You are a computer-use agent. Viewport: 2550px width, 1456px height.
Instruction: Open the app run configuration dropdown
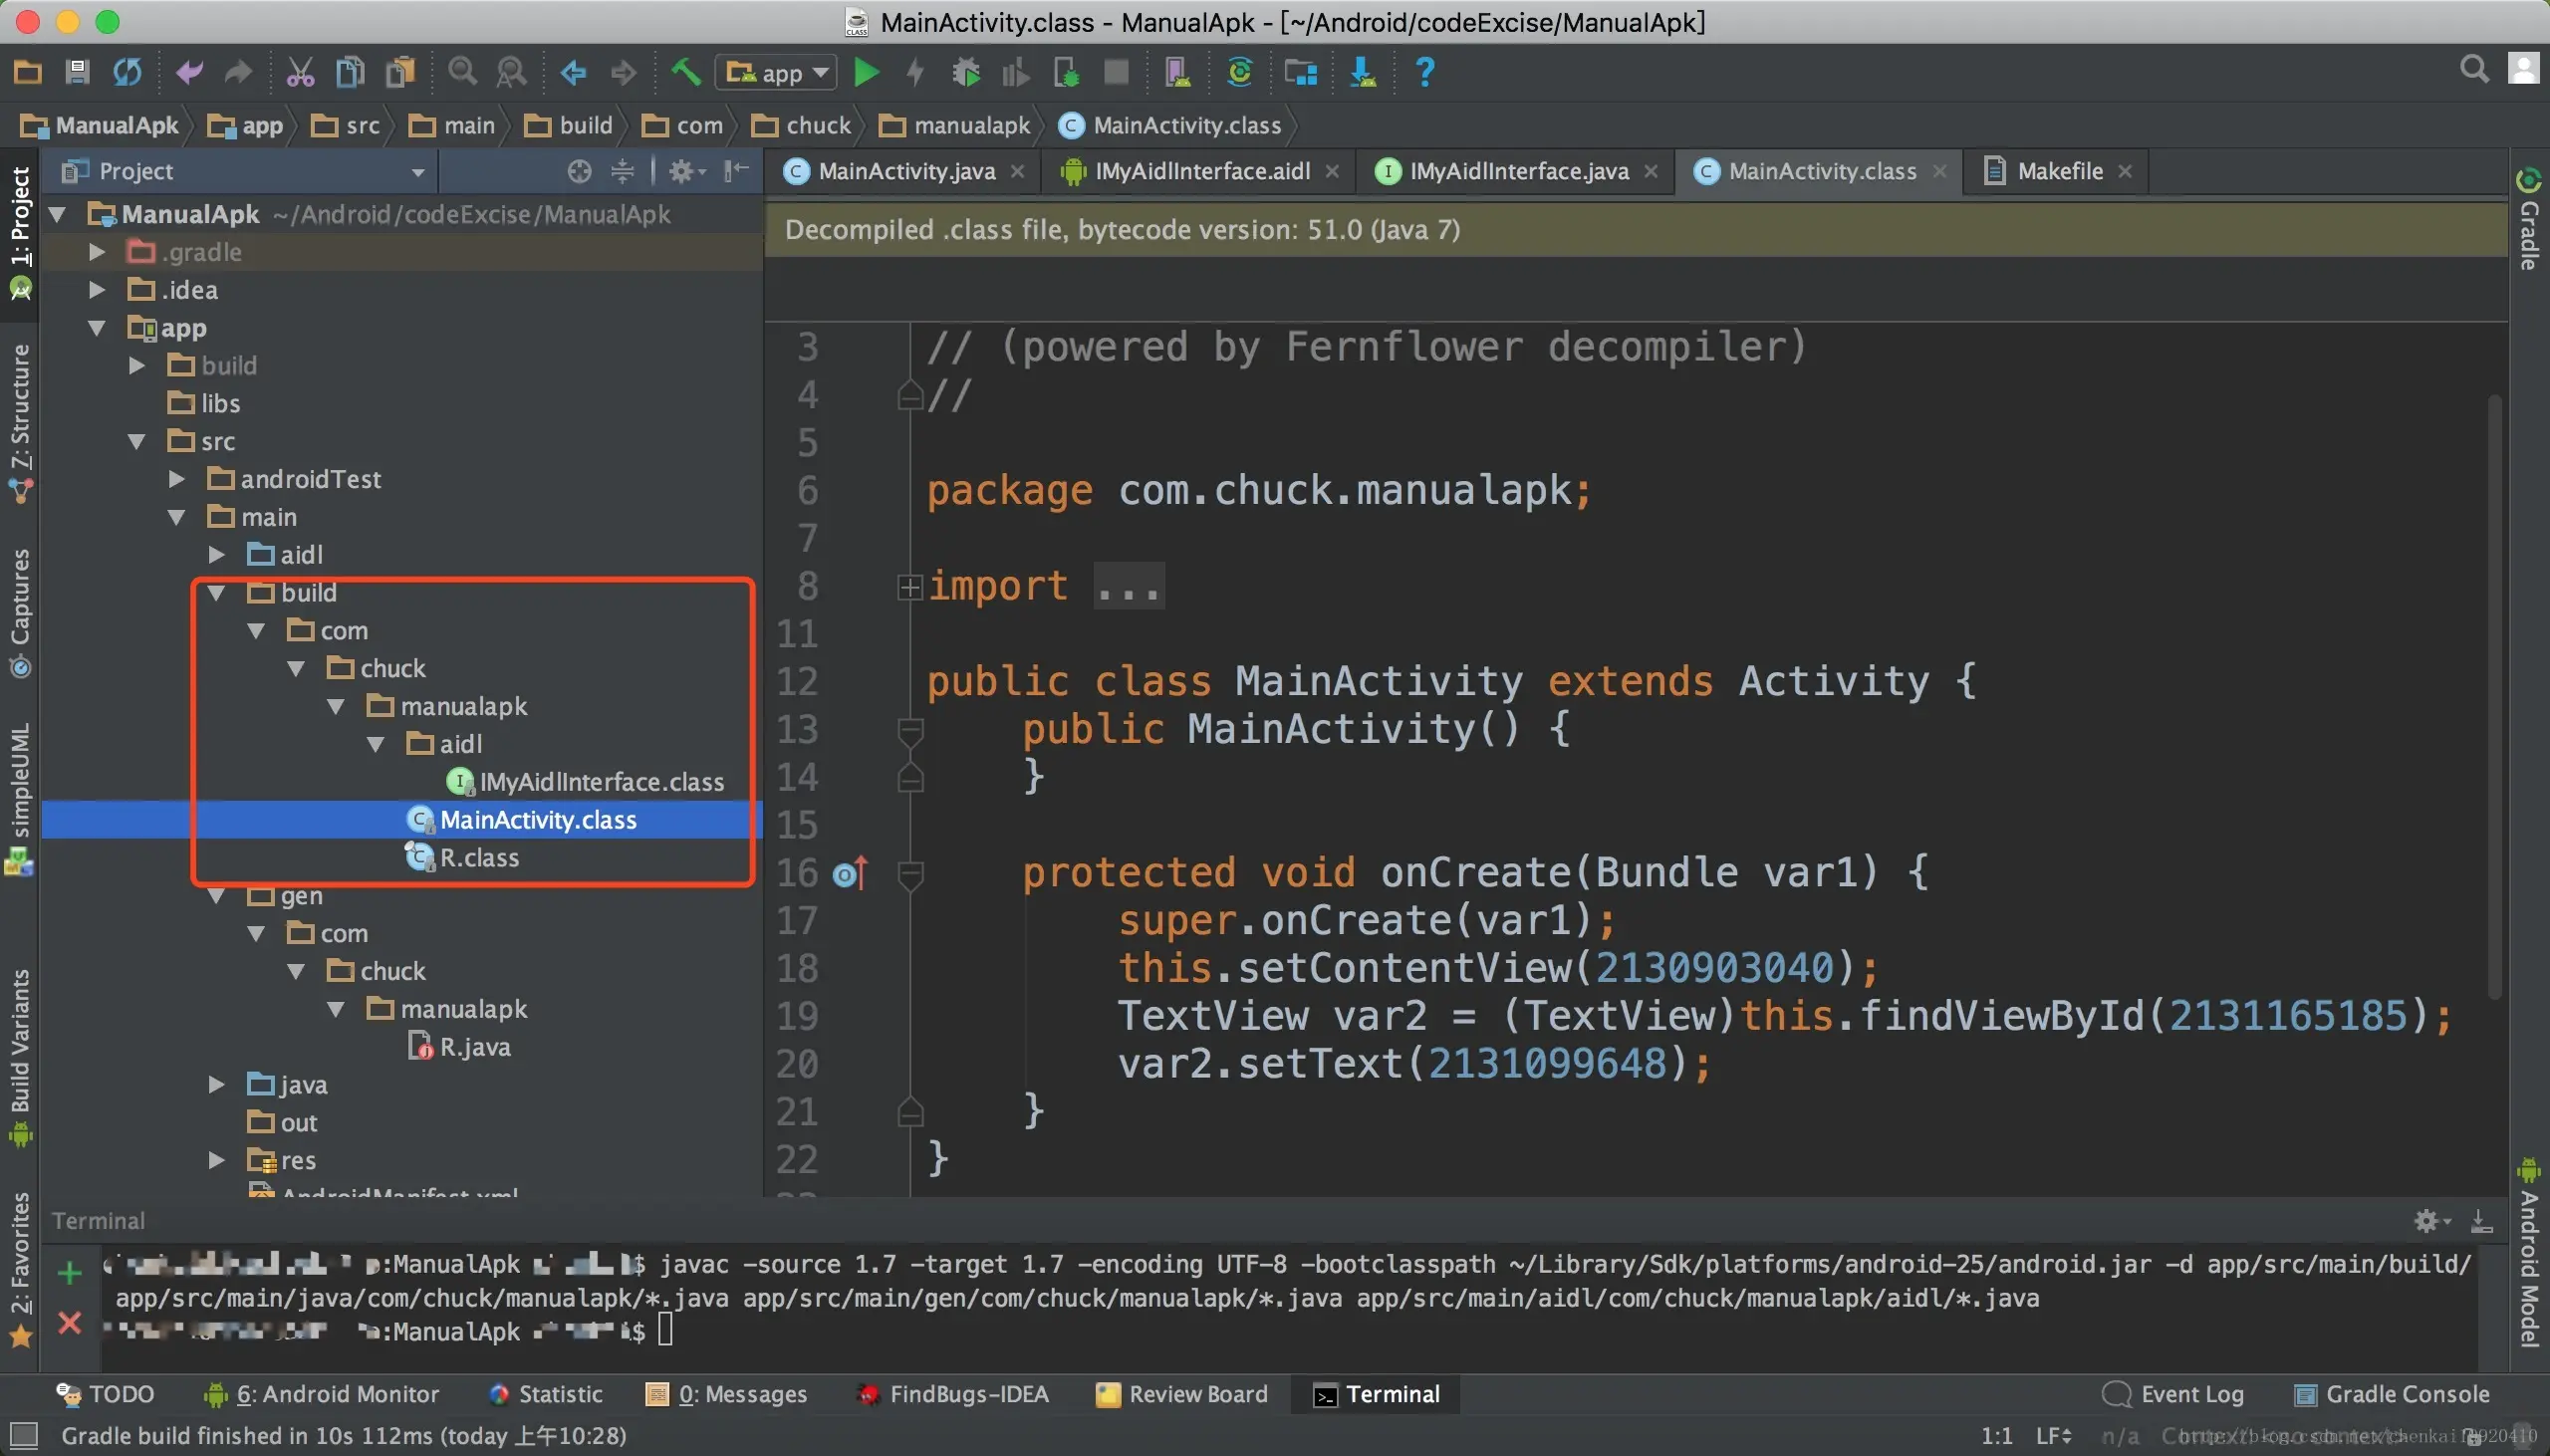777,72
